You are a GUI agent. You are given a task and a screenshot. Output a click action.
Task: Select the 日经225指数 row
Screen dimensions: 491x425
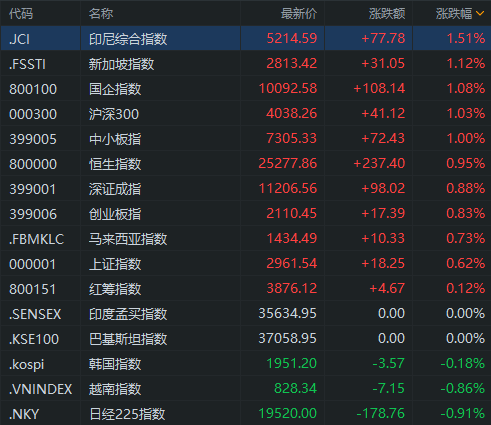pos(245,413)
